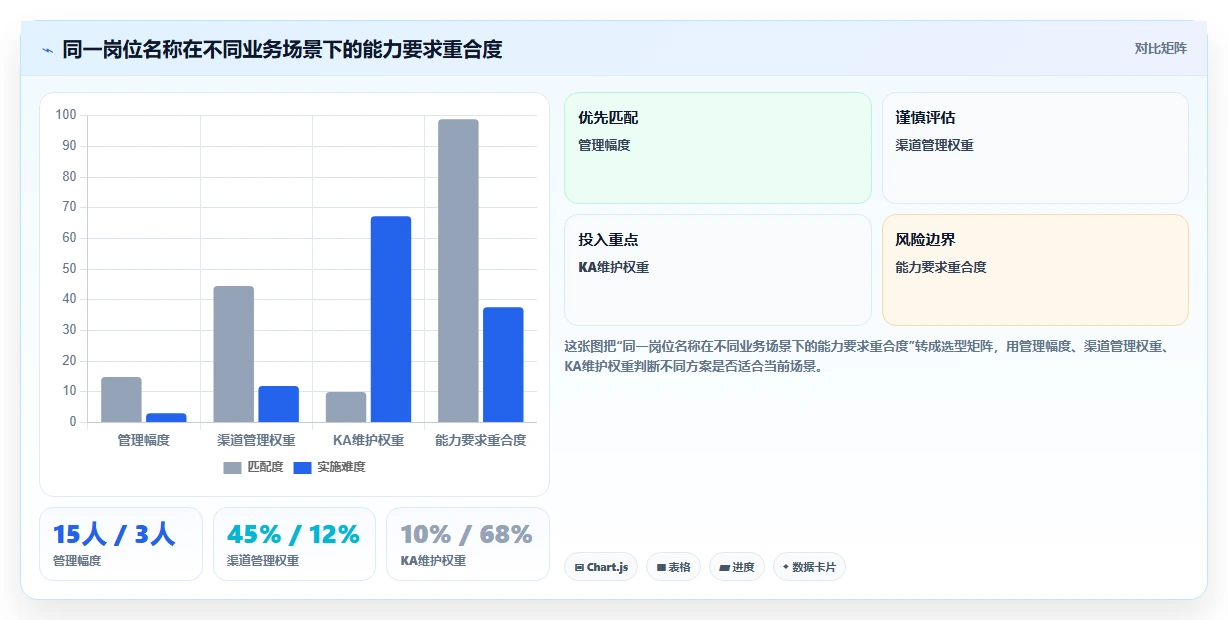Toggle the 匹配度 legend entry

coord(254,467)
